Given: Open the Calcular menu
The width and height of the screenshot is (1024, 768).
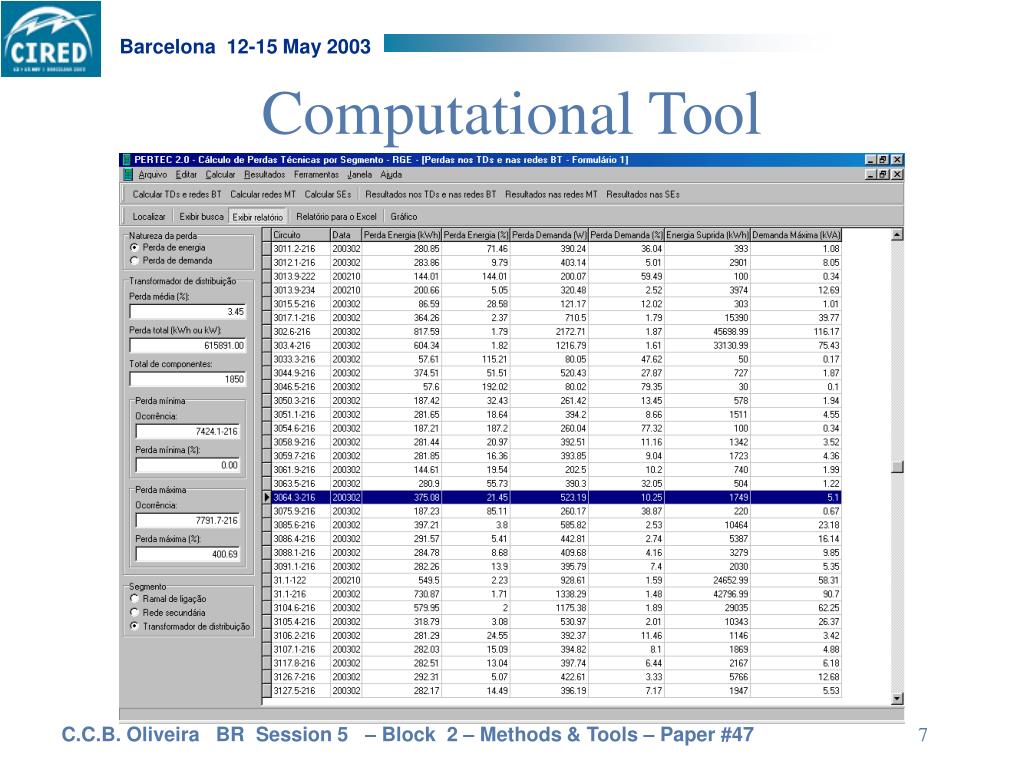Looking at the screenshot, I should point(220,174).
